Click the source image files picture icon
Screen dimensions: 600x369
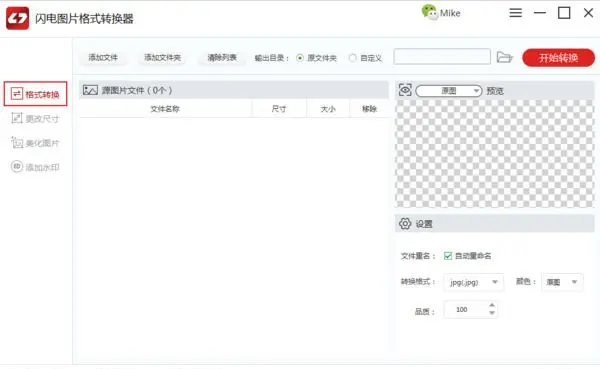click(90, 90)
